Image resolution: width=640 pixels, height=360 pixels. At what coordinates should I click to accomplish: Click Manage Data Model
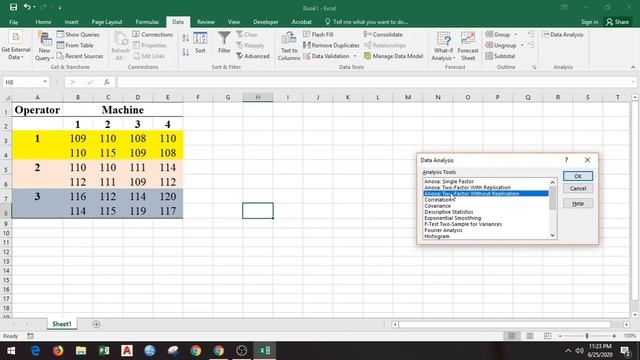click(393, 56)
